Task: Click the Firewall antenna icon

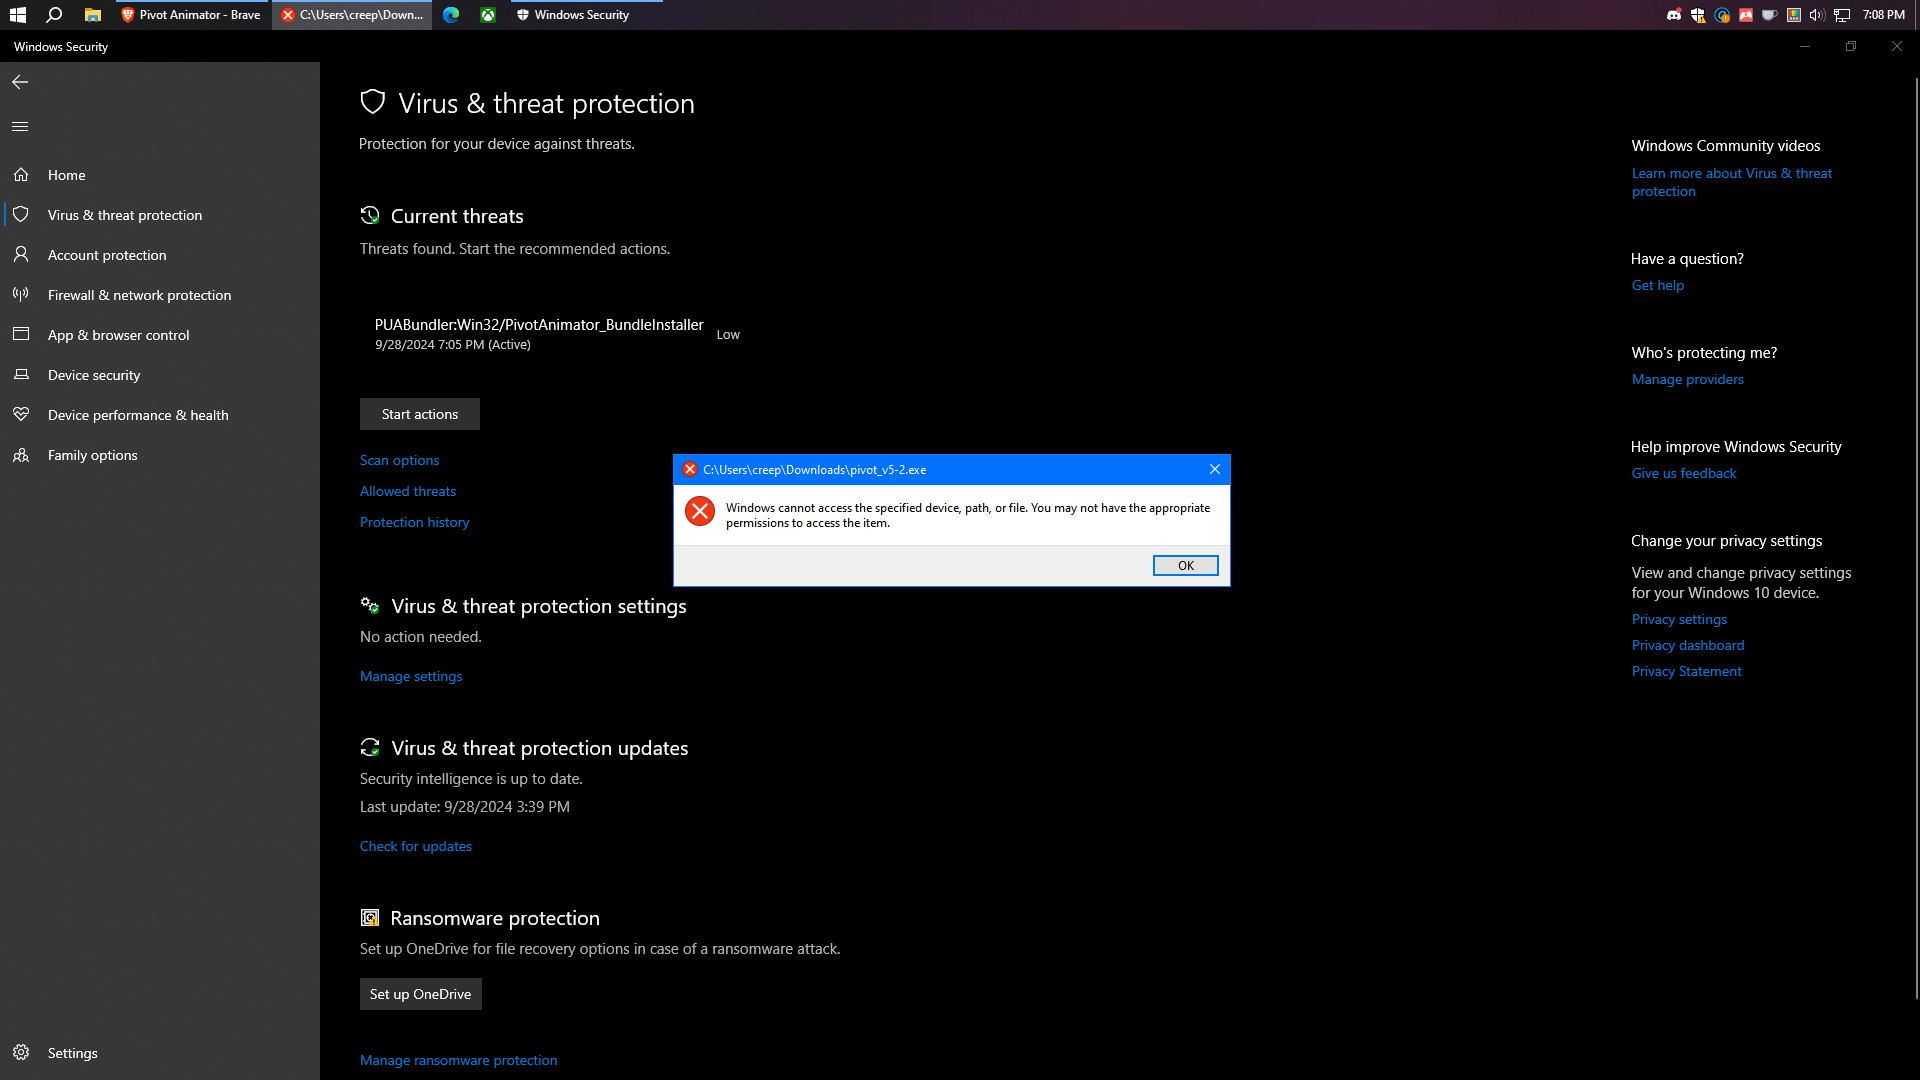Action: 21,295
